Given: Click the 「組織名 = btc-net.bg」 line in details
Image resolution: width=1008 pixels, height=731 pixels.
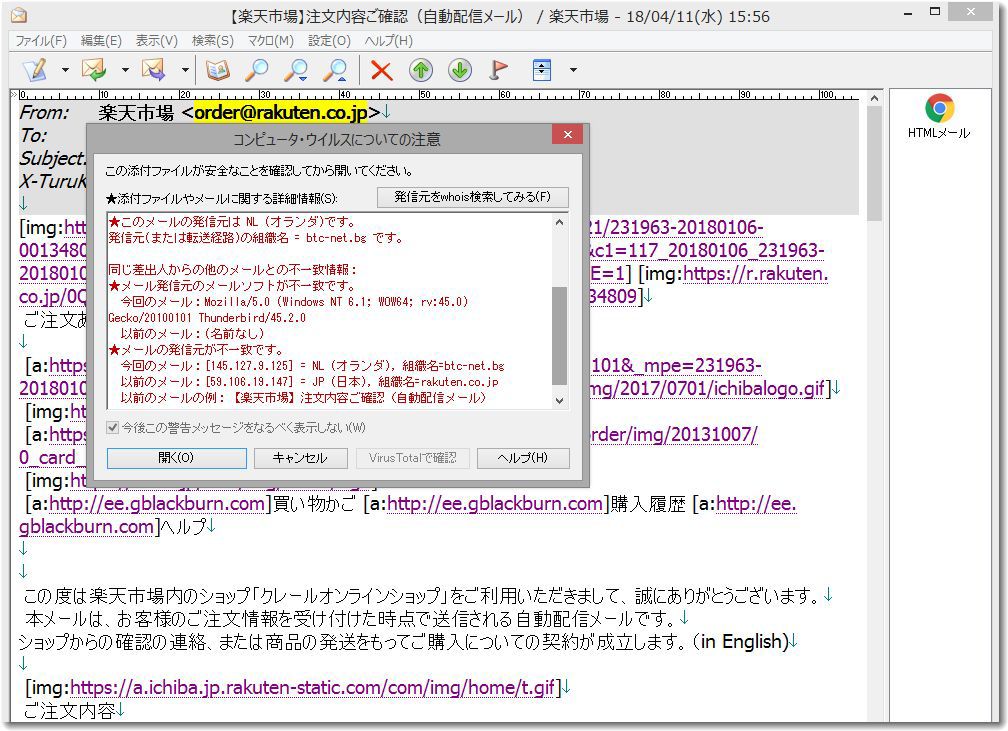Looking at the screenshot, I should [x=256, y=238].
